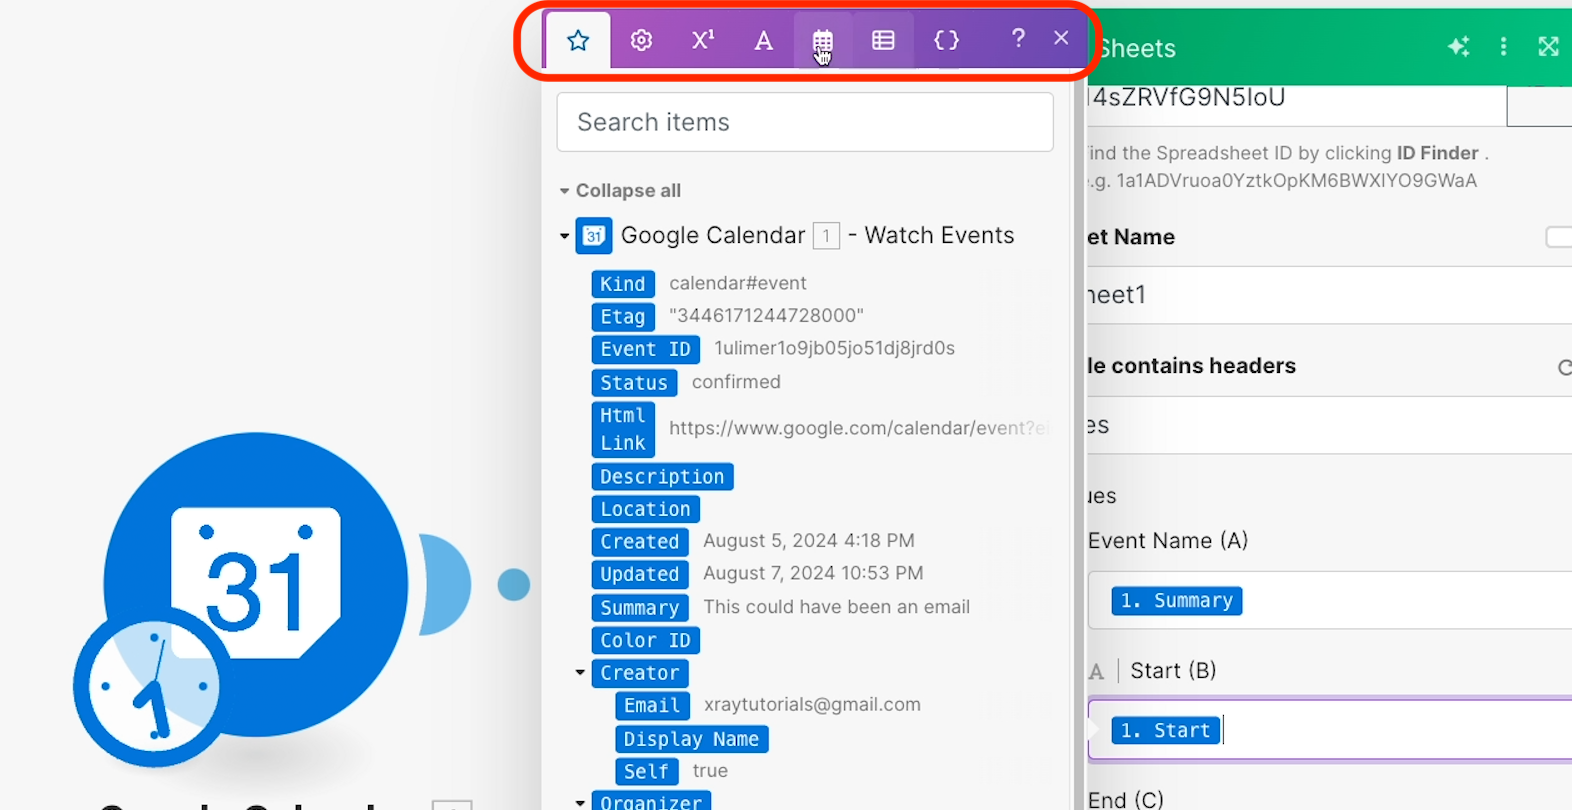Insert the Kind variable pill
Screen dimensions: 1572x810
pyautogui.click(x=623, y=284)
